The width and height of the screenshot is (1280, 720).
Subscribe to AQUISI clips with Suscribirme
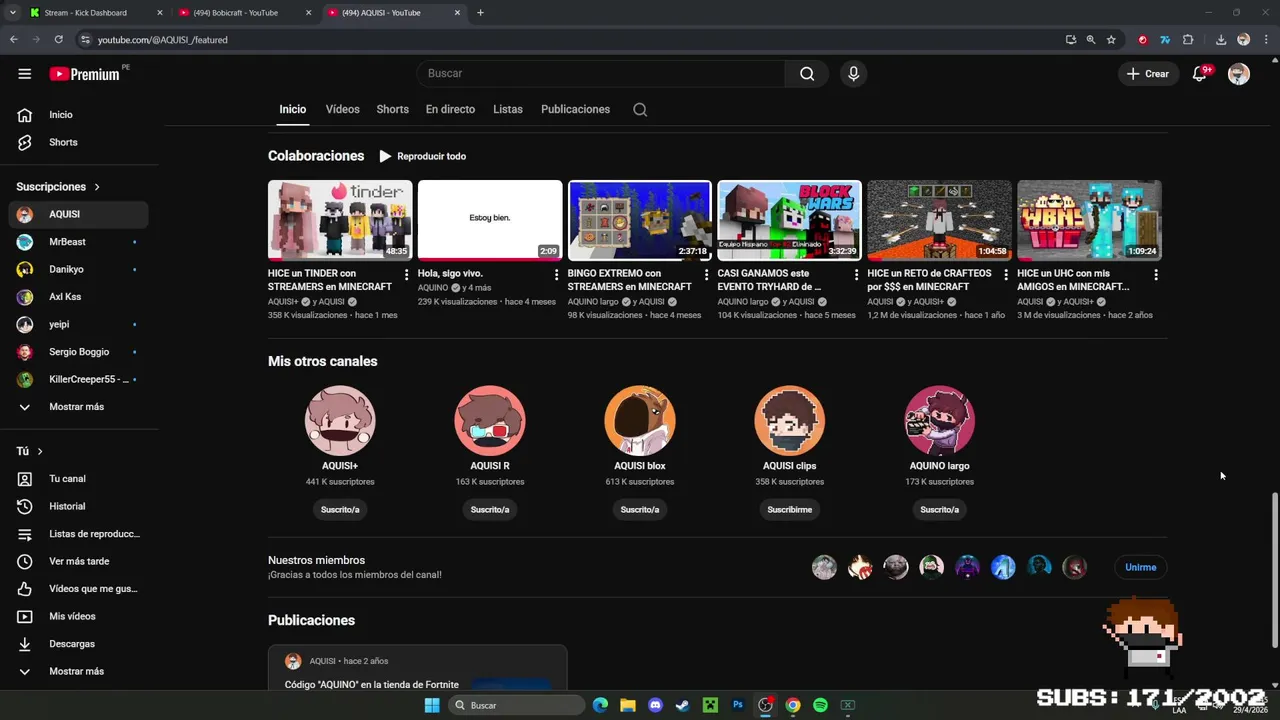789,509
